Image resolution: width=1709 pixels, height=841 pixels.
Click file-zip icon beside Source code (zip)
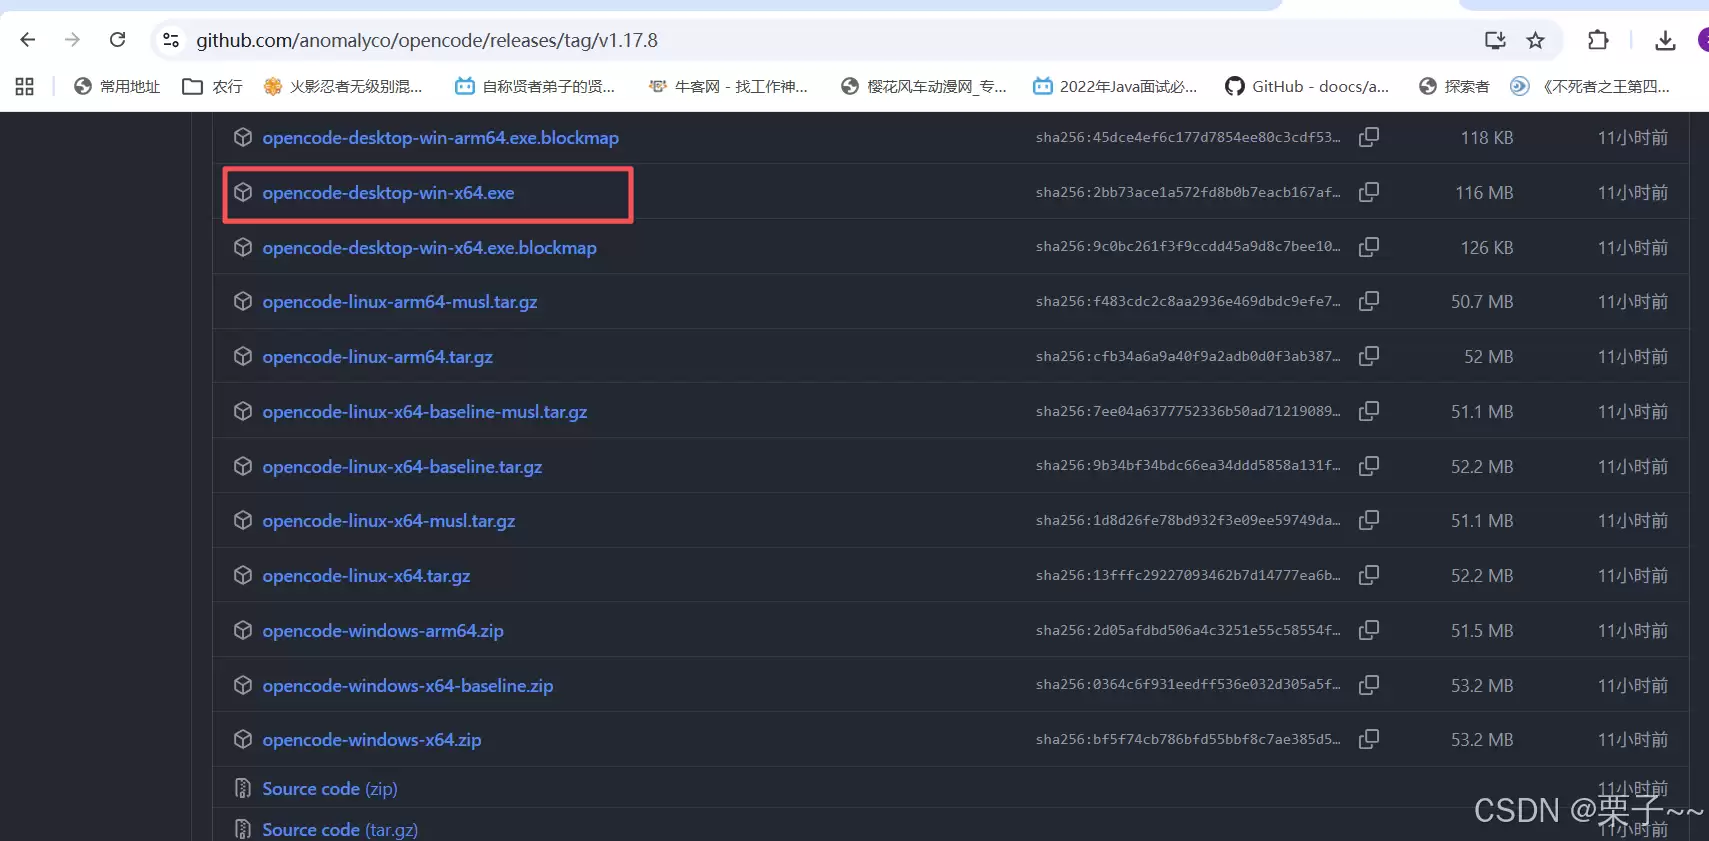[x=242, y=789]
